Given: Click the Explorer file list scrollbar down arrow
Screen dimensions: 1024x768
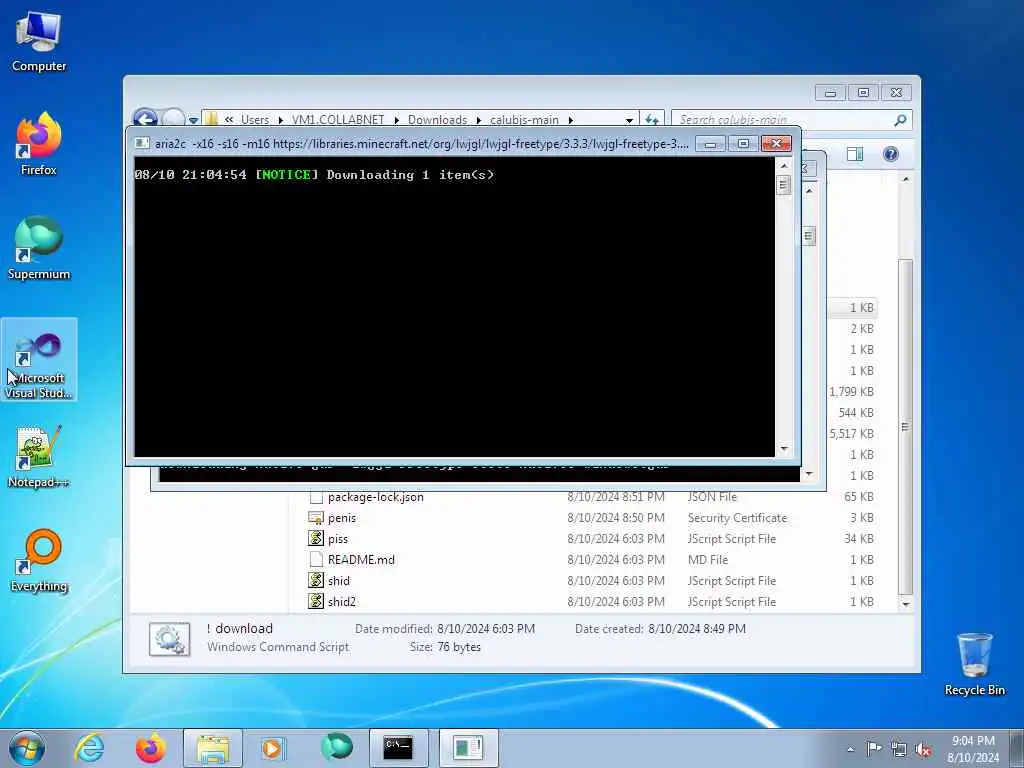Looking at the screenshot, I should tap(905, 604).
